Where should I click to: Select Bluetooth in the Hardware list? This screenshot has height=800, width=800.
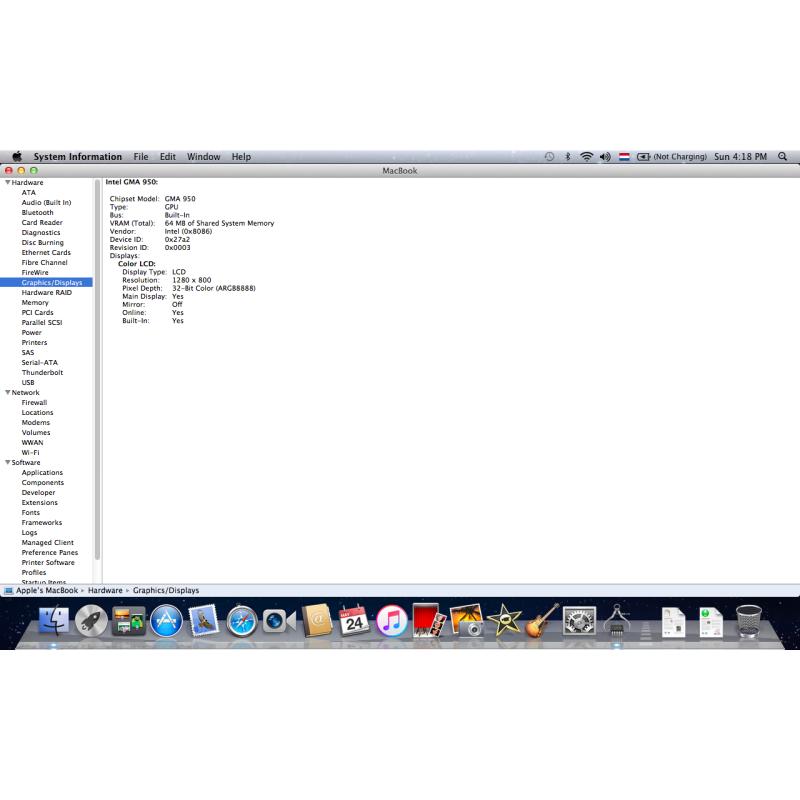coord(37,212)
